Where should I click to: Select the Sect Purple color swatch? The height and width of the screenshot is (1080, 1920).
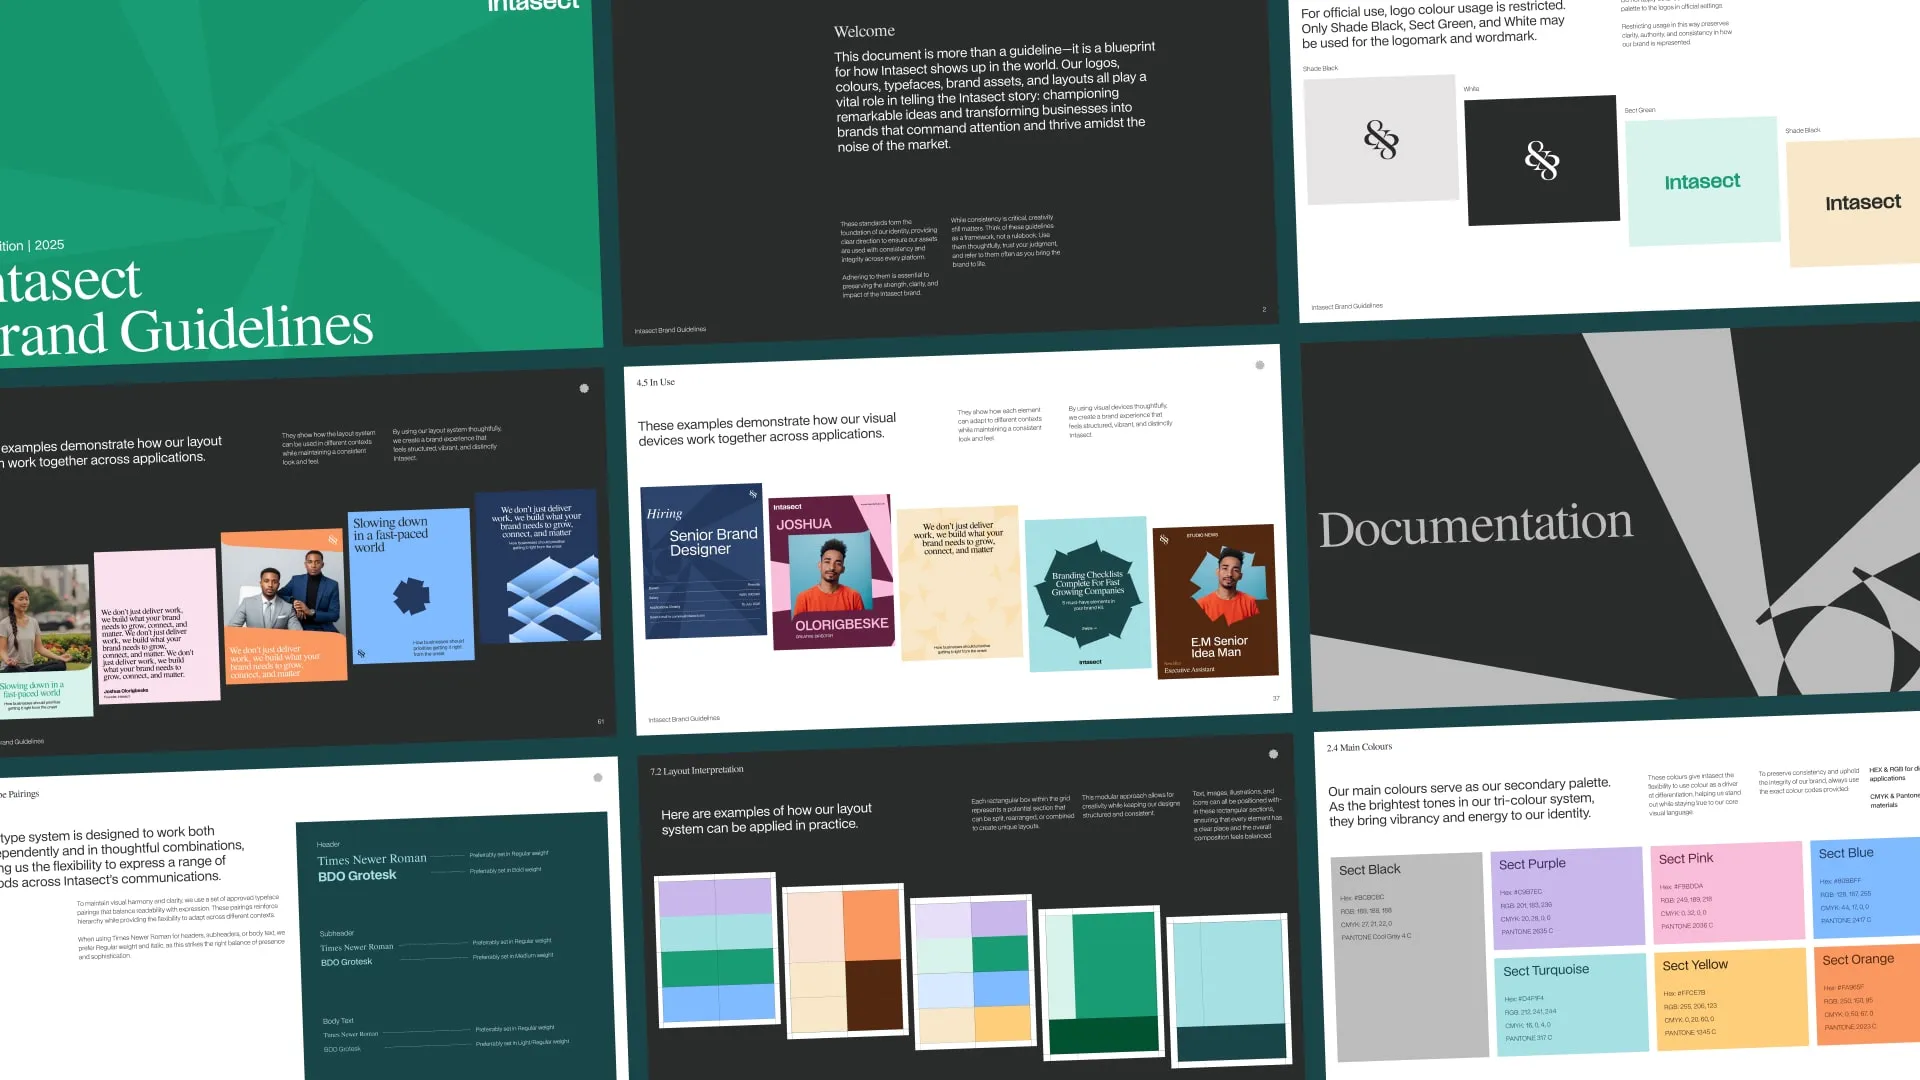pyautogui.click(x=1567, y=897)
